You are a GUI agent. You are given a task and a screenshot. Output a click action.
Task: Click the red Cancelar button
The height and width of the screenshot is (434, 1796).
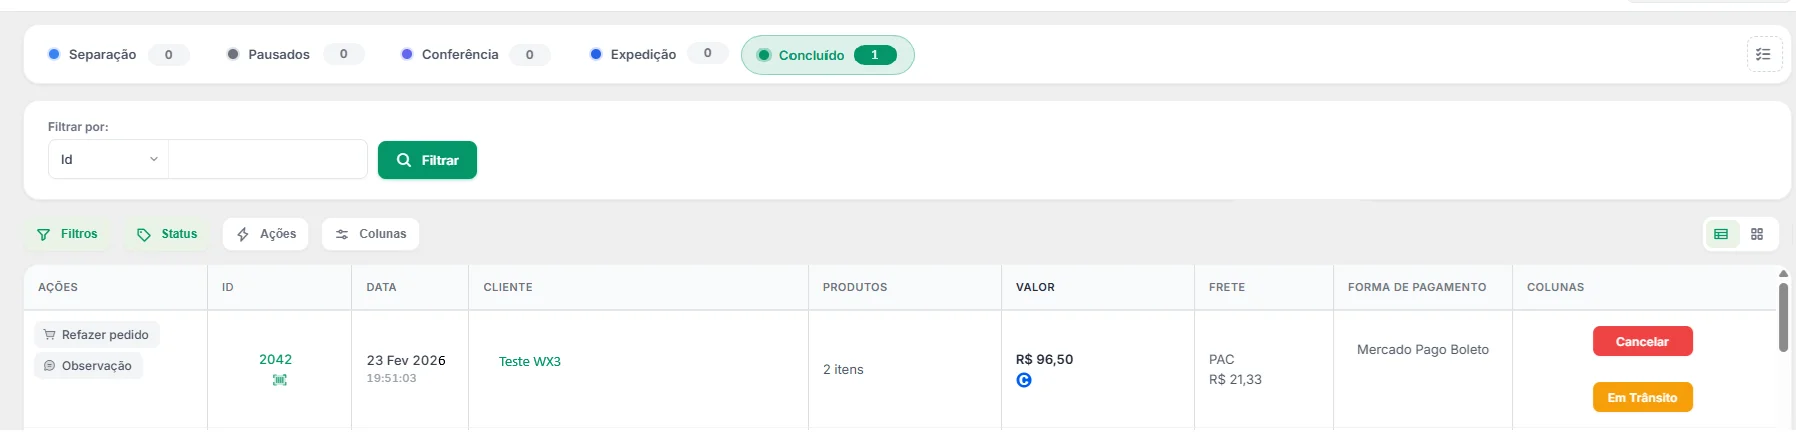pos(1642,341)
